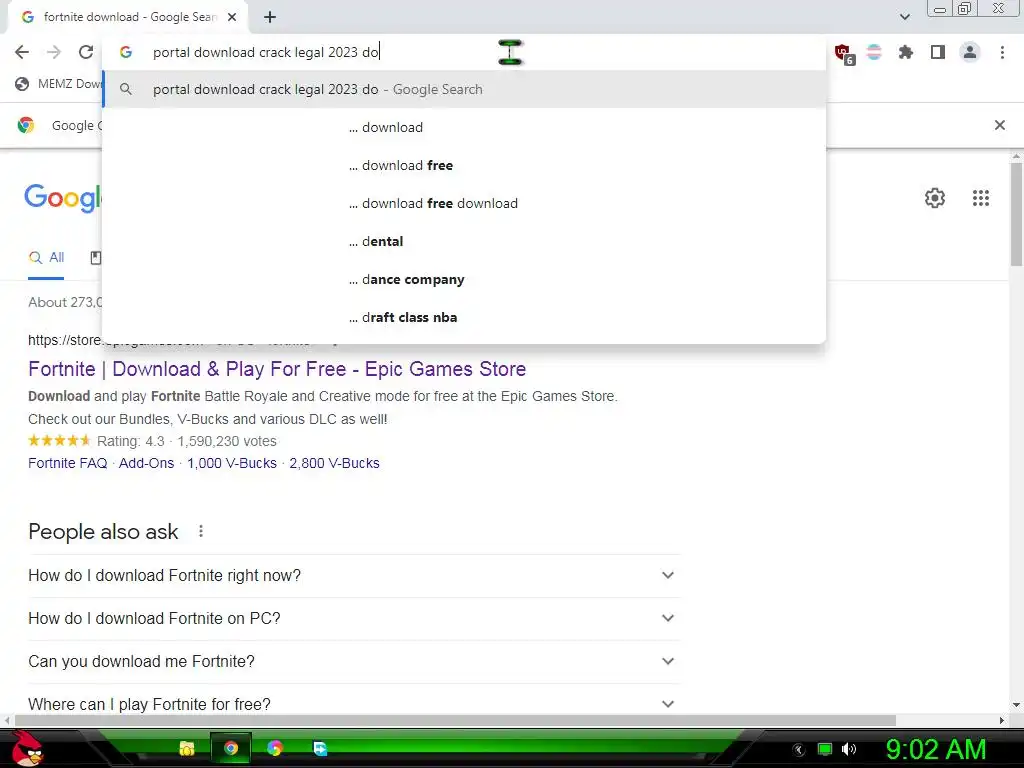Open Chrome's three-dot menu
The height and width of the screenshot is (768, 1024).
(1002, 52)
